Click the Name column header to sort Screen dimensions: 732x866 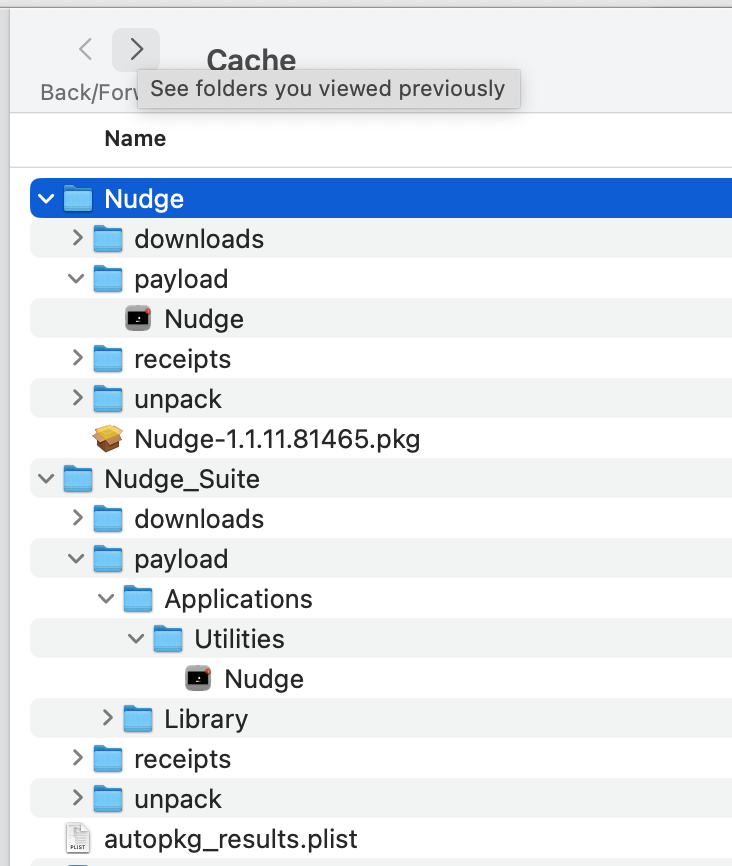[x=135, y=138]
